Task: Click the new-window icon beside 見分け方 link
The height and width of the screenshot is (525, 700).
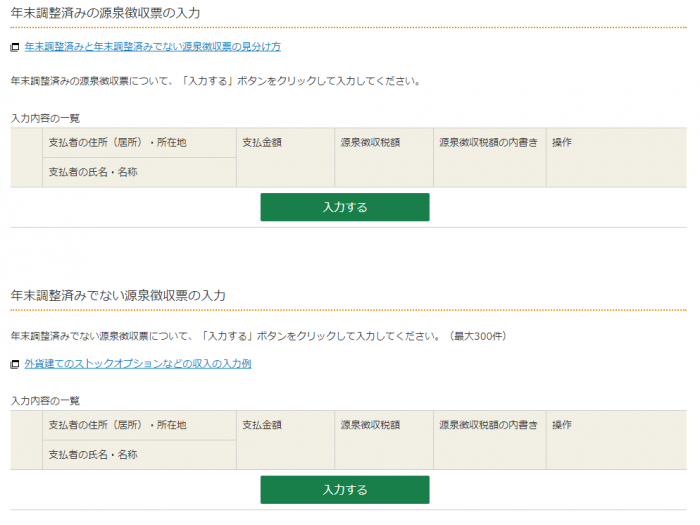Action: tap(15, 47)
